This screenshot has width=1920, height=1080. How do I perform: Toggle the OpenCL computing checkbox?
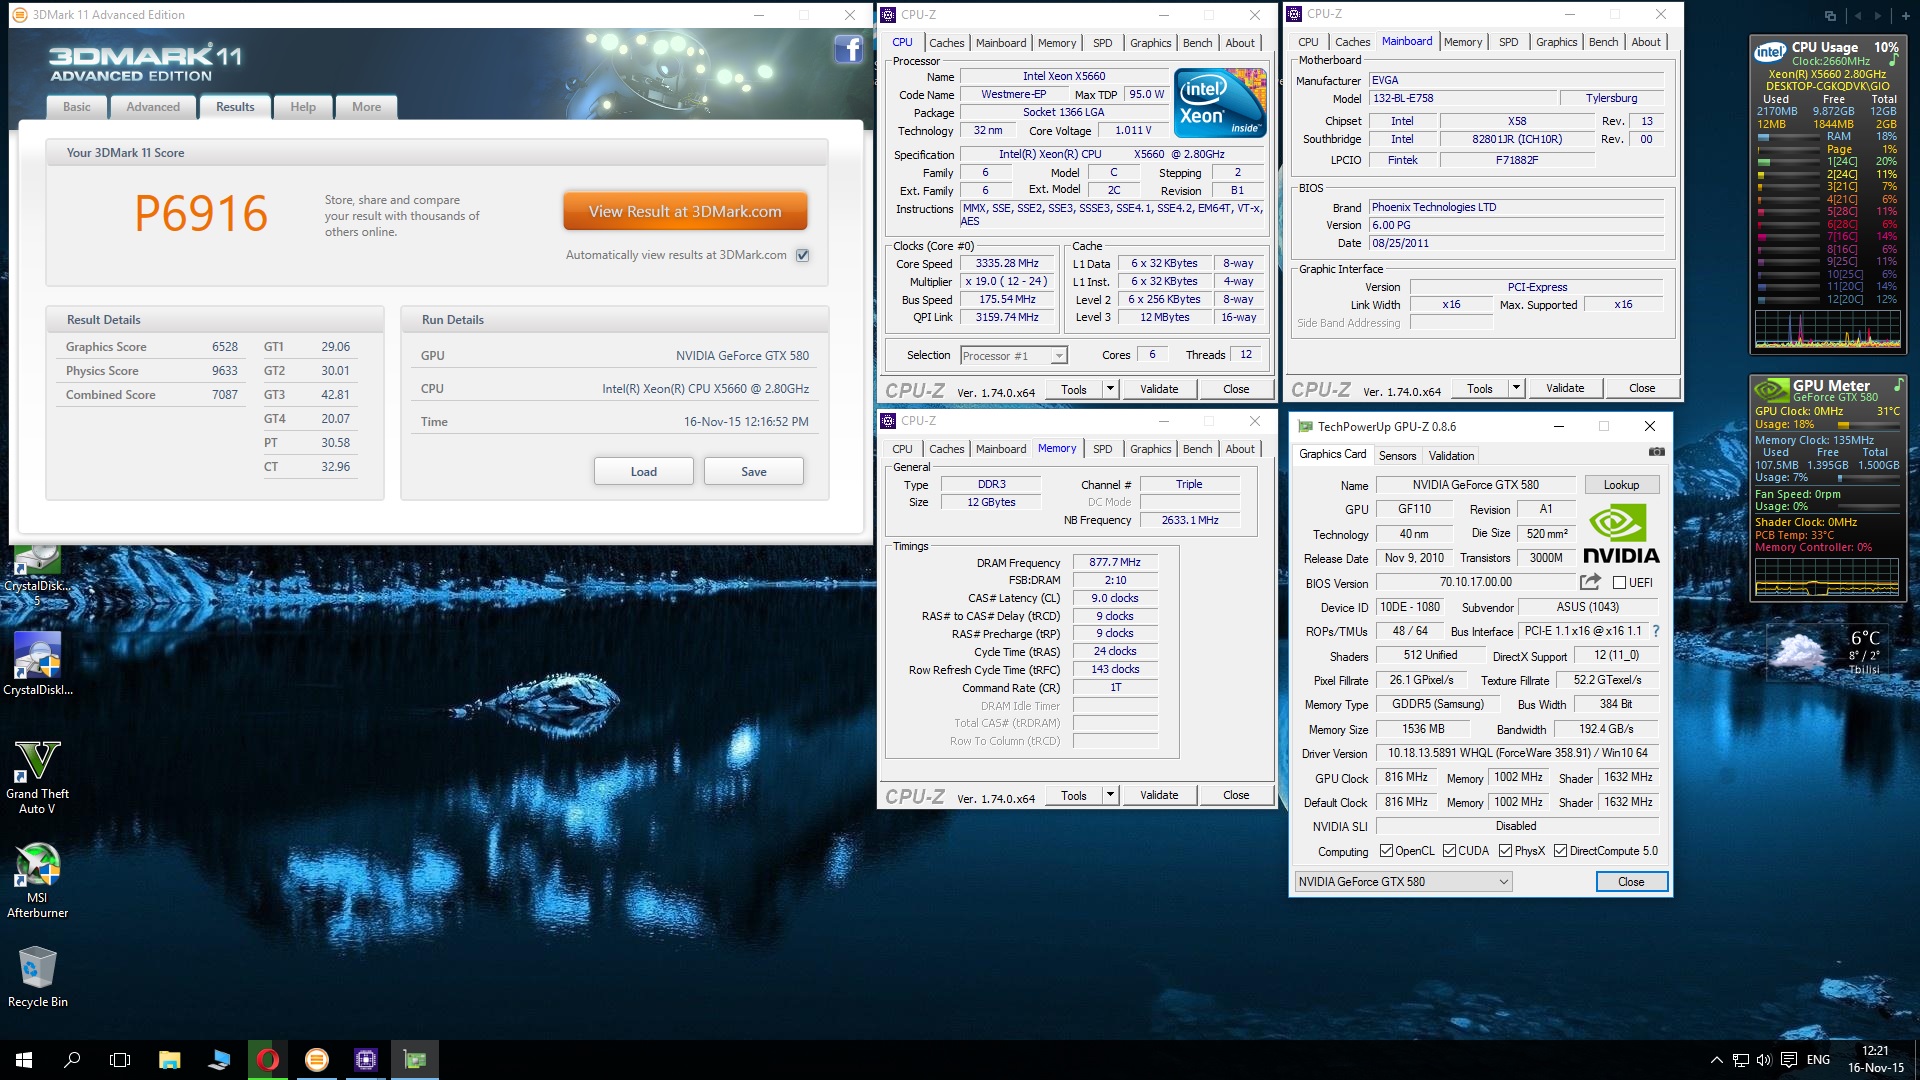1386,851
